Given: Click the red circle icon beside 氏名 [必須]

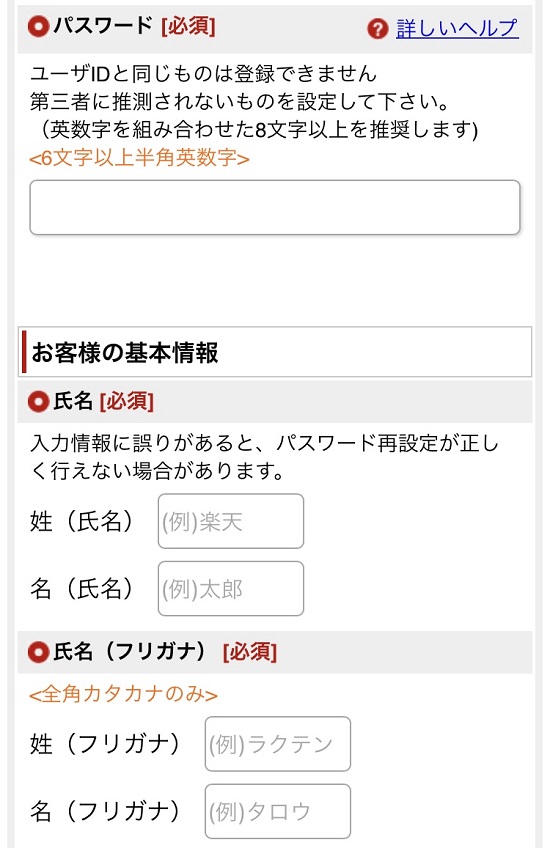Looking at the screenshot, I should (x=38, y=401).
